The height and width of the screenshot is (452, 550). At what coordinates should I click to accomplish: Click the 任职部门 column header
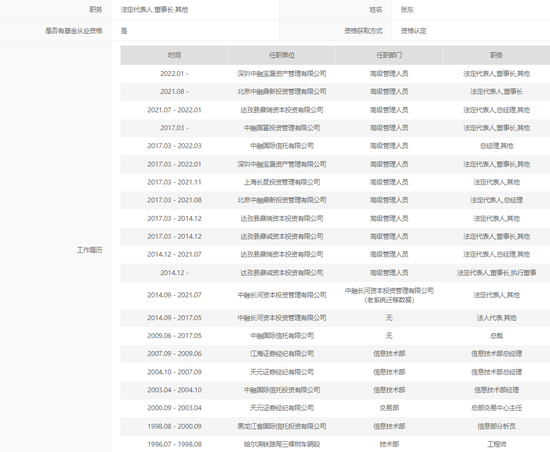[x=389, y=55]
